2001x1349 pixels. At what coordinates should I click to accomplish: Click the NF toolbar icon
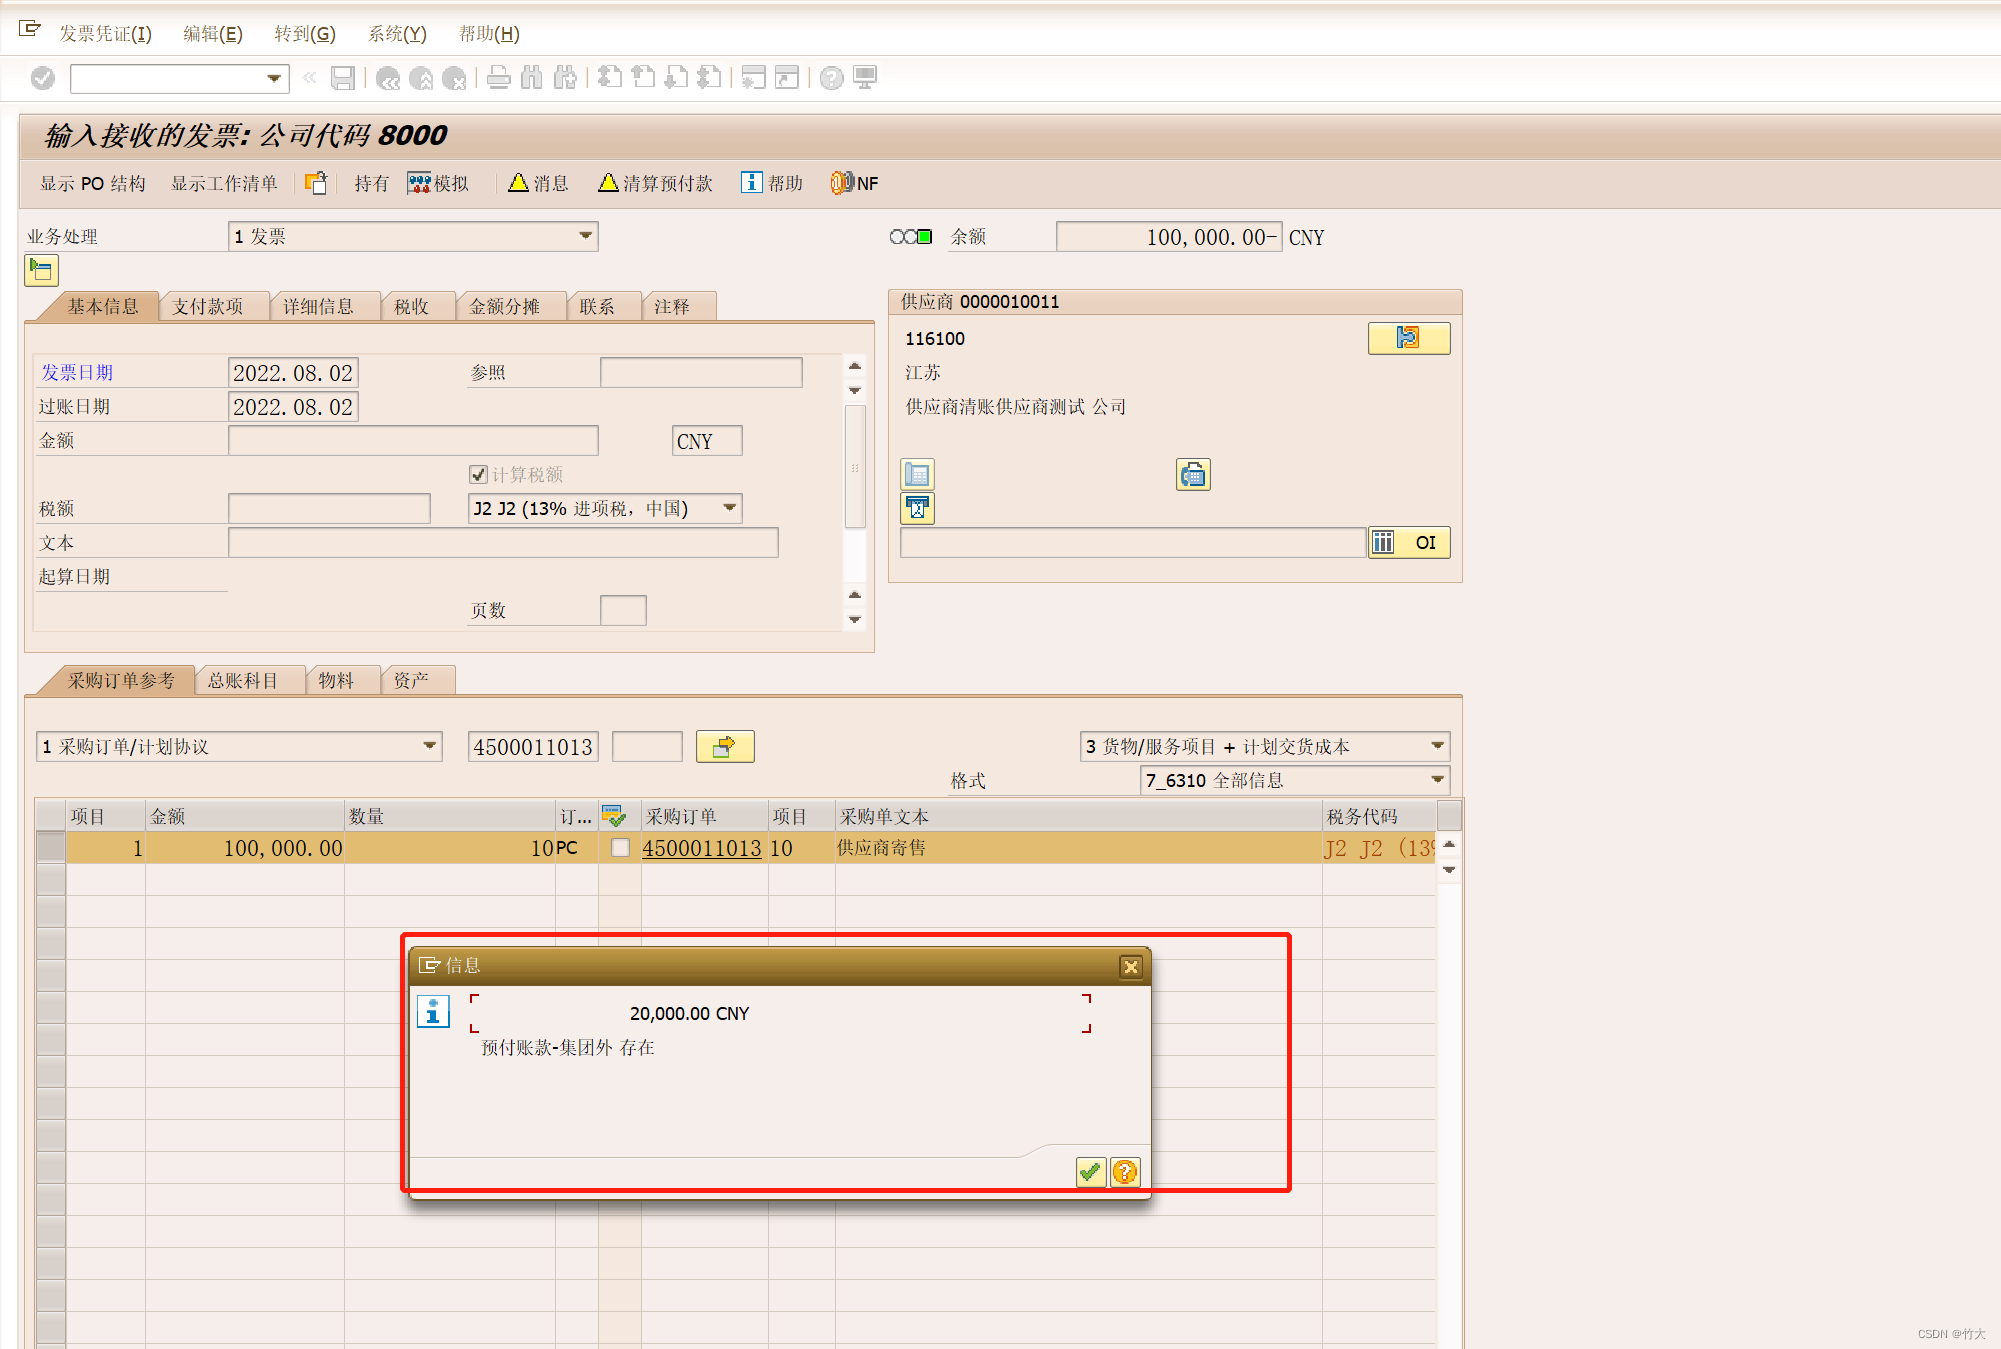854,183
